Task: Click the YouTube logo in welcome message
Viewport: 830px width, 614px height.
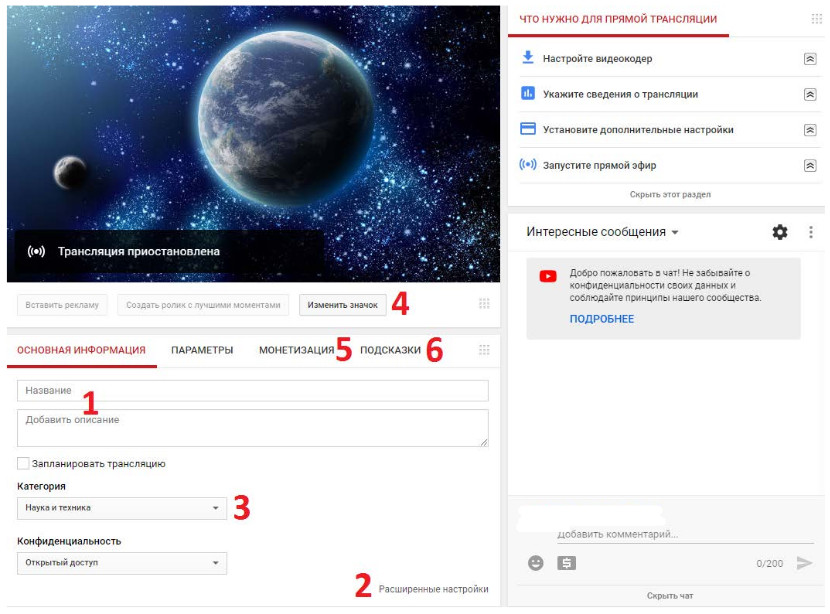Action: point(548,276)
